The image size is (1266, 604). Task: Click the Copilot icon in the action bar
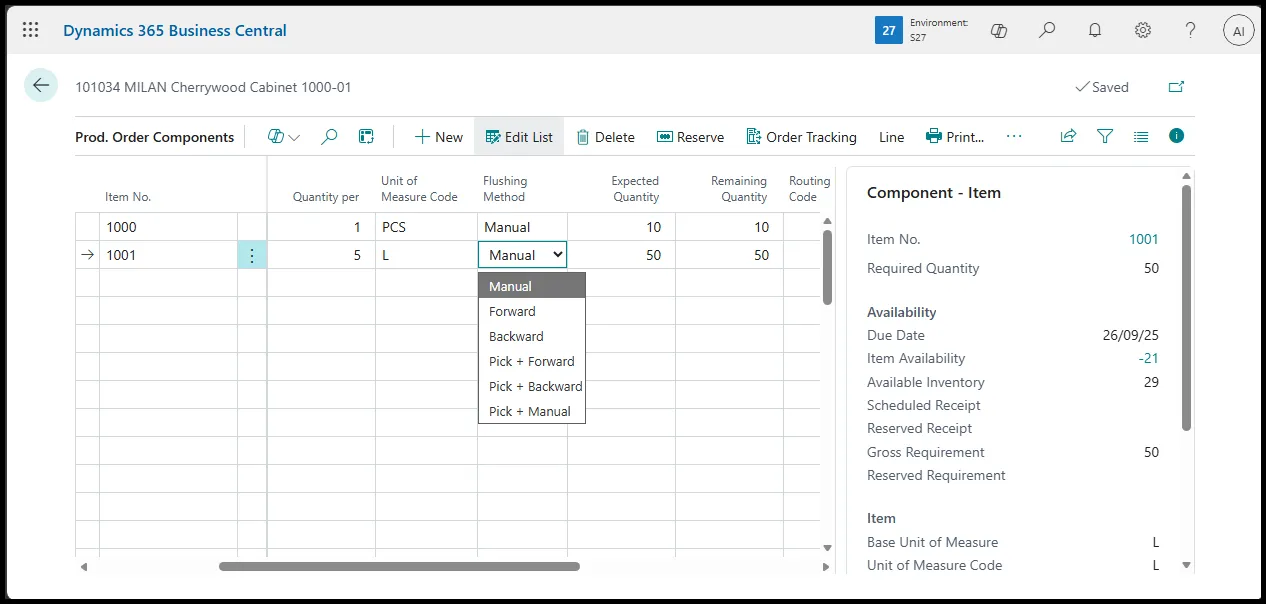click(x=276, y=137)
